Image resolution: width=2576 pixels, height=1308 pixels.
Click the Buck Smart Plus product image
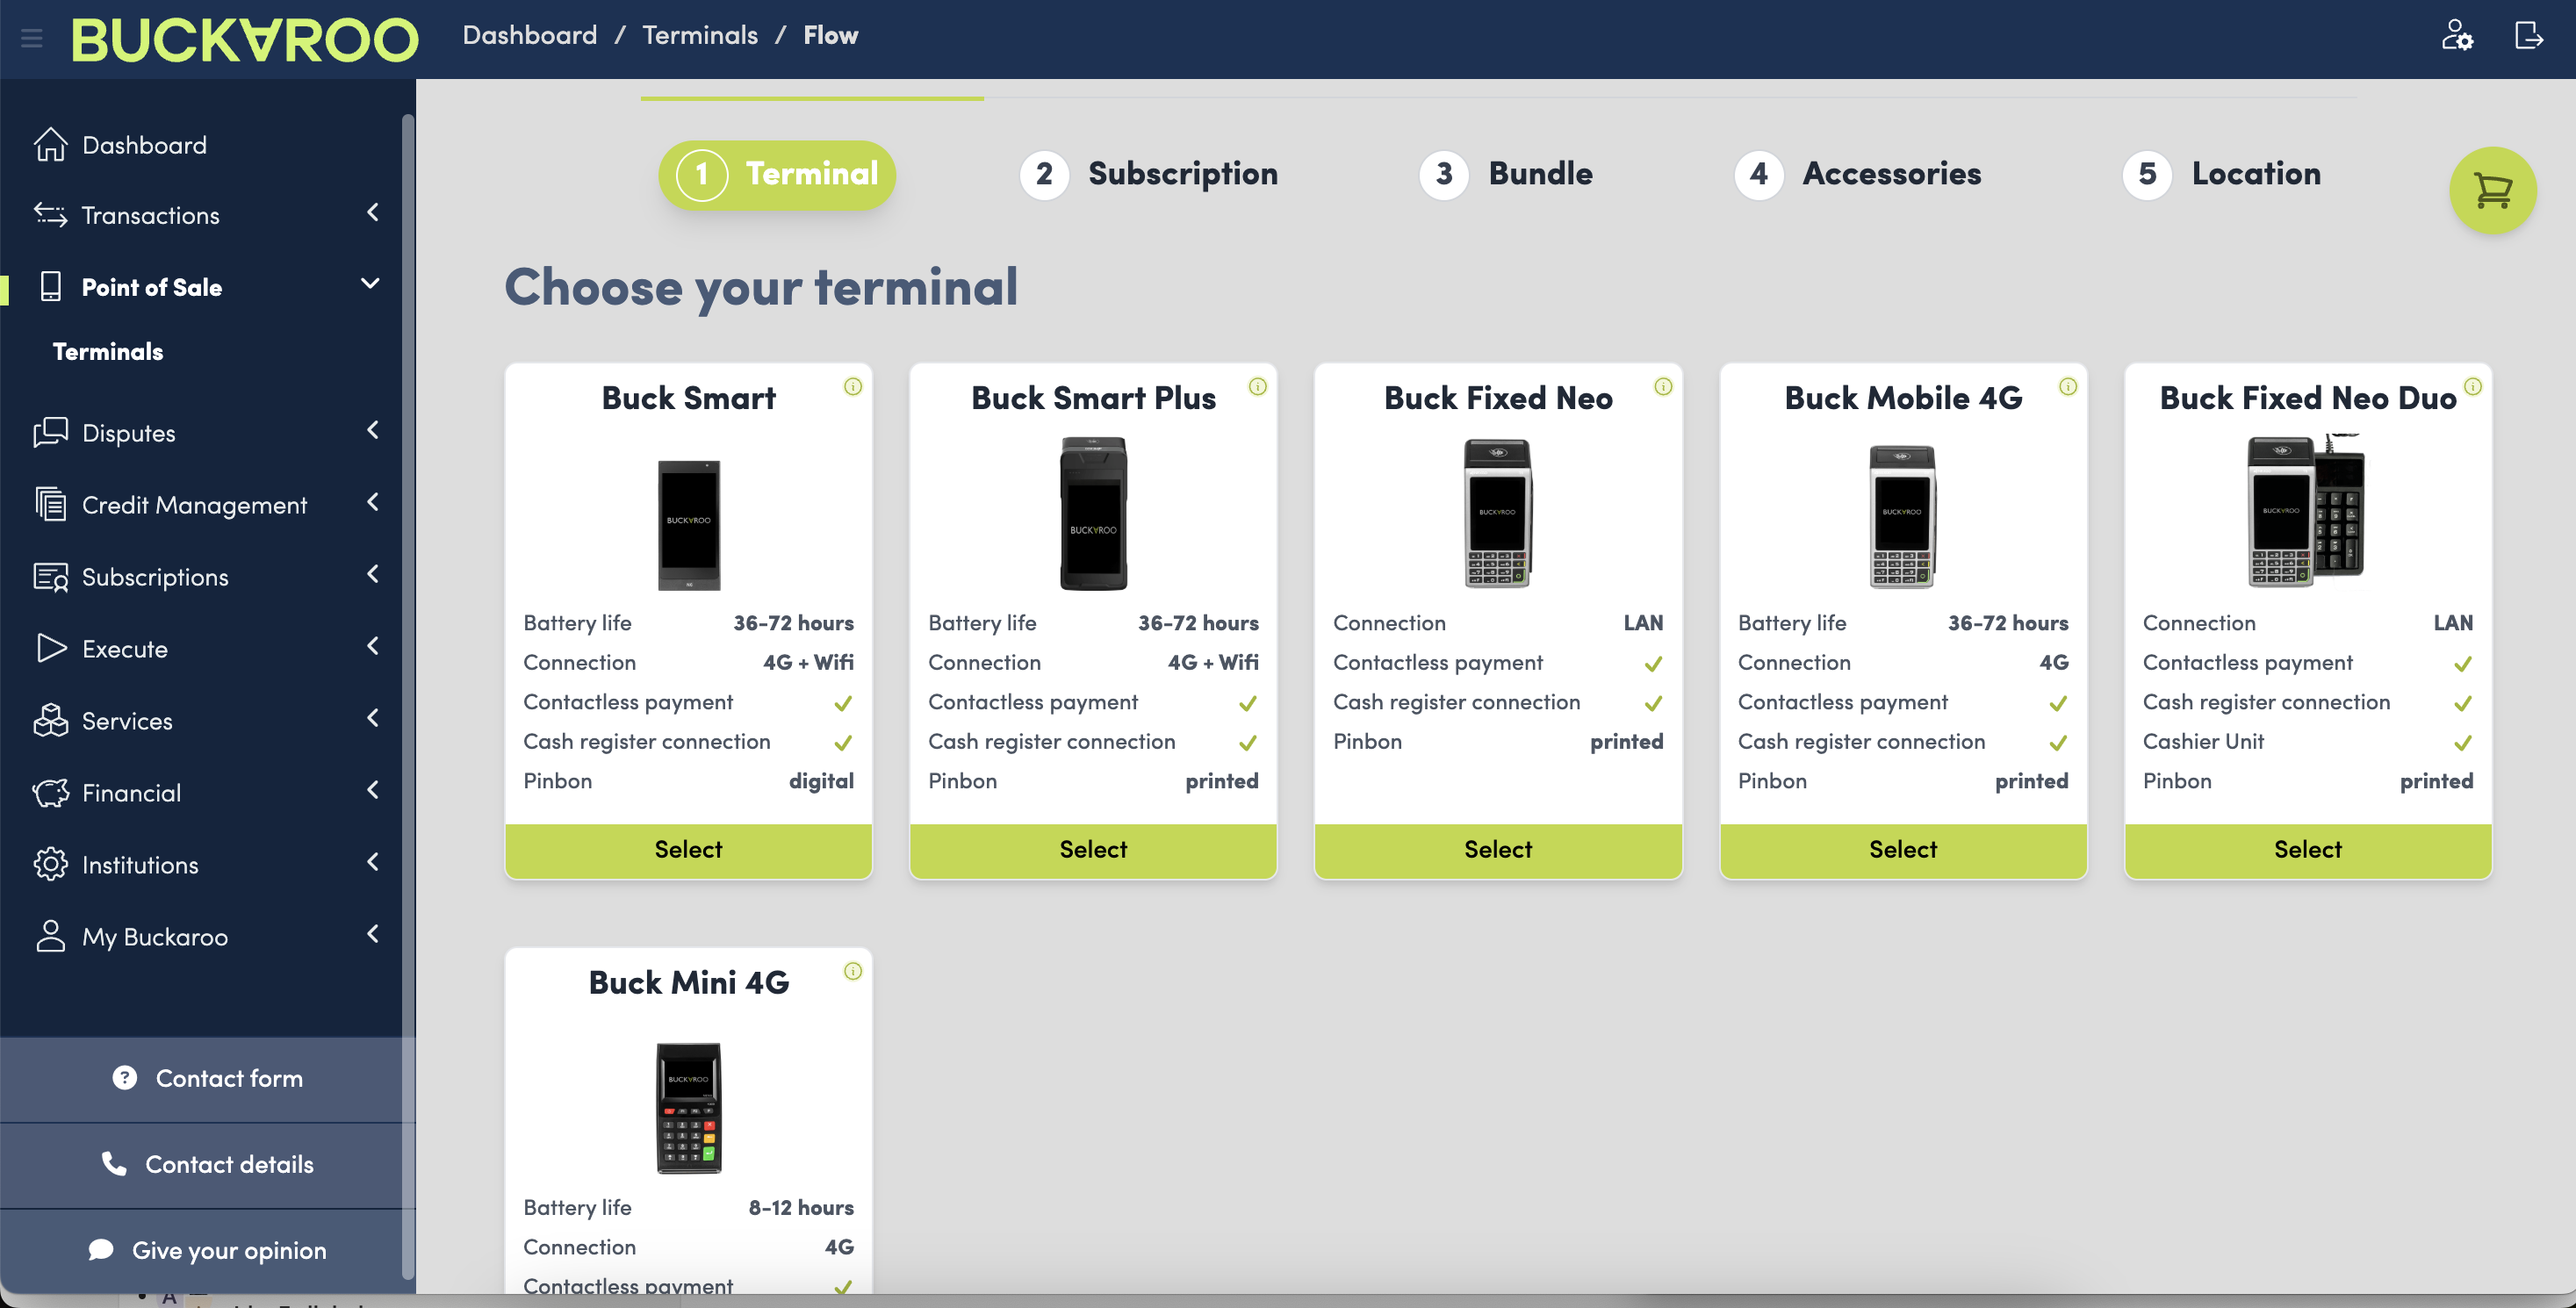pos(1093,514)
